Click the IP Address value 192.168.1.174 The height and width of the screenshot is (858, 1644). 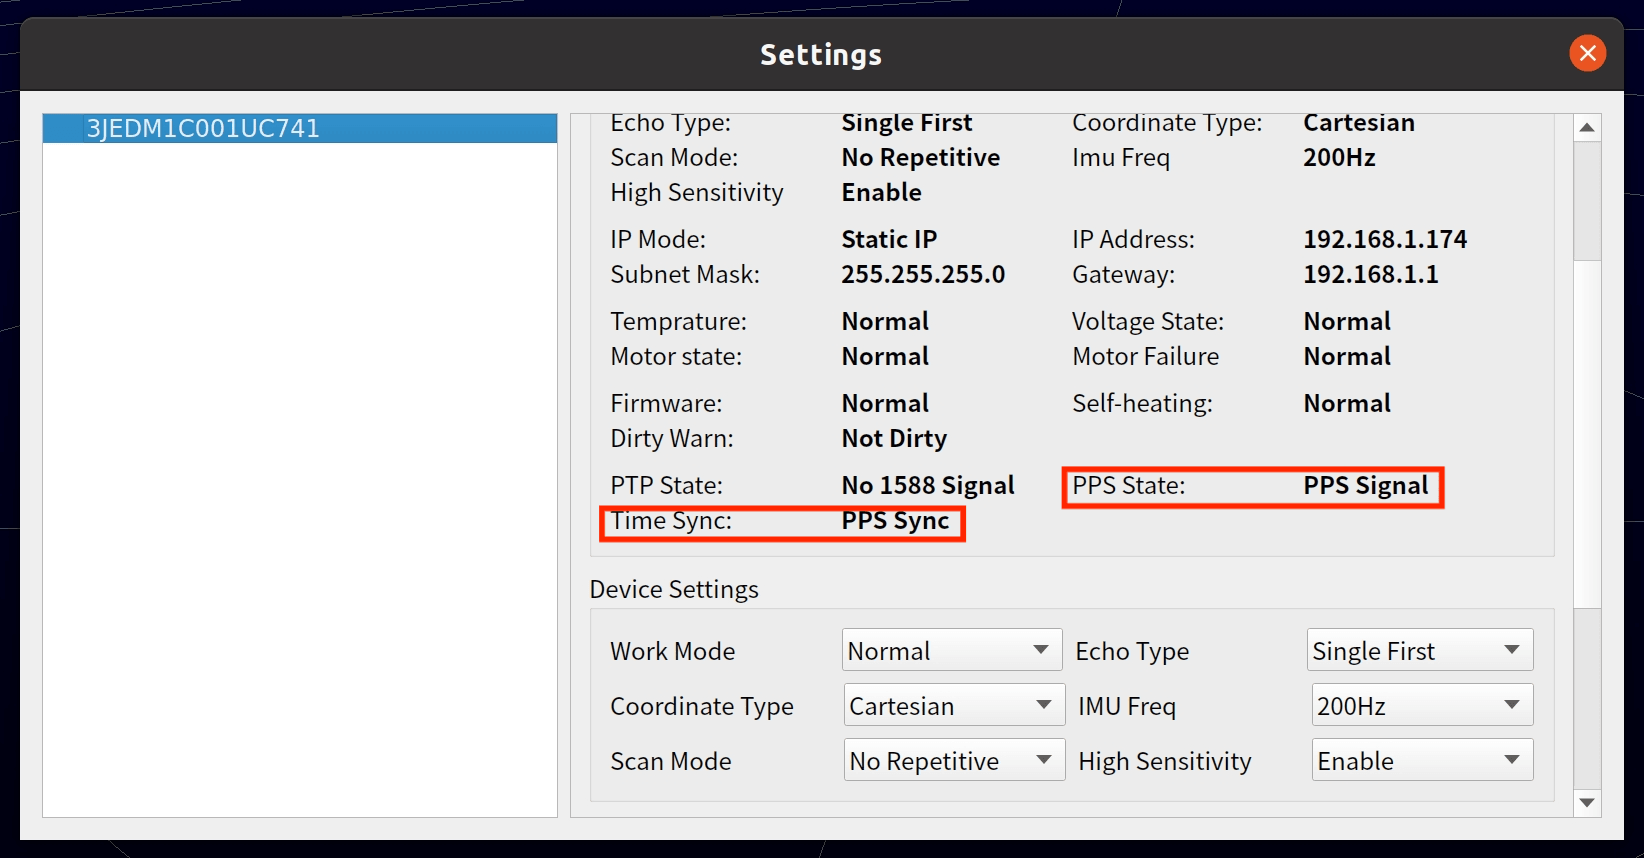coord(1384,239)
